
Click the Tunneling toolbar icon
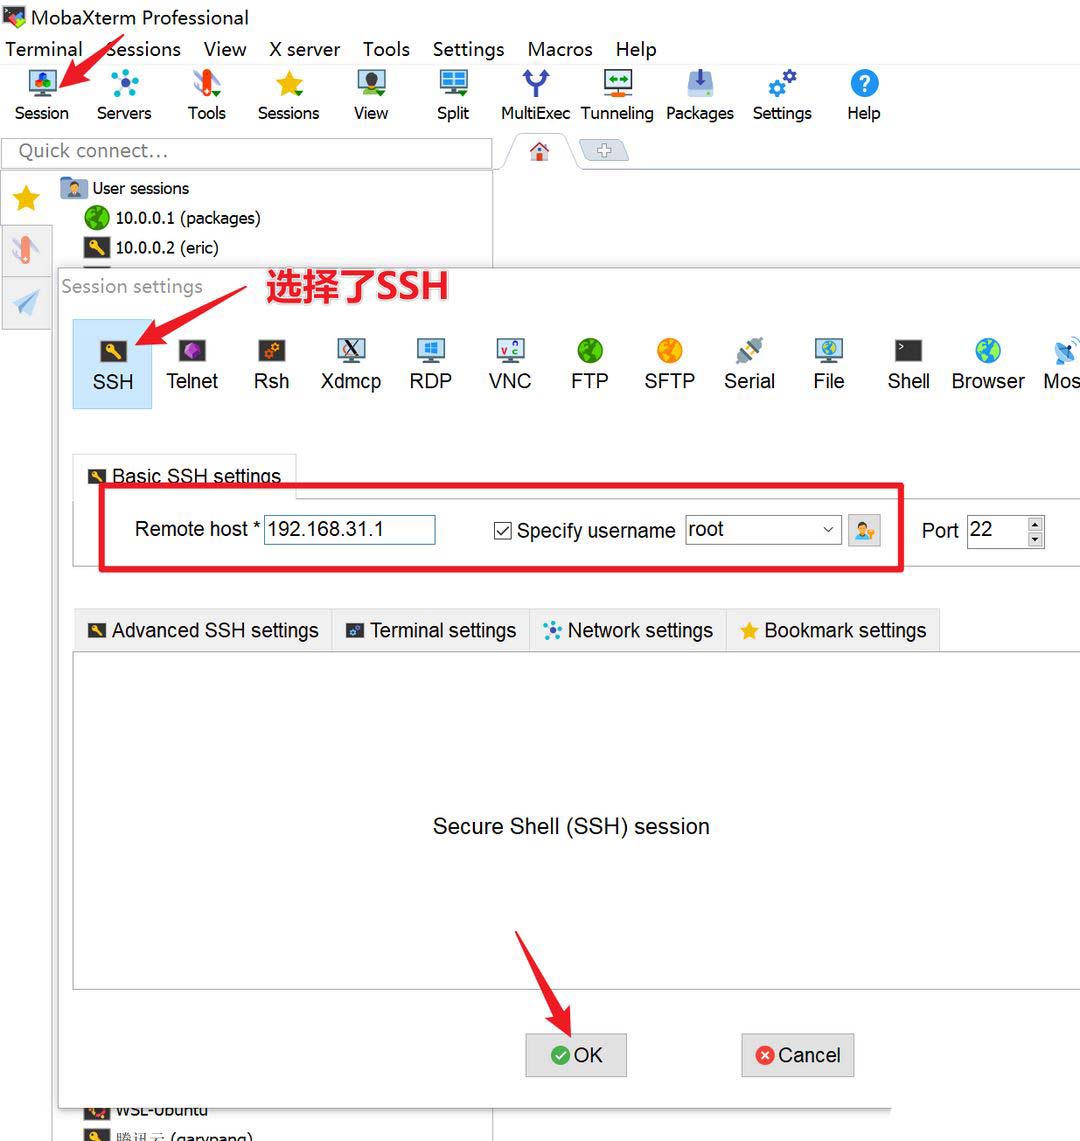[x=617, y=95]
